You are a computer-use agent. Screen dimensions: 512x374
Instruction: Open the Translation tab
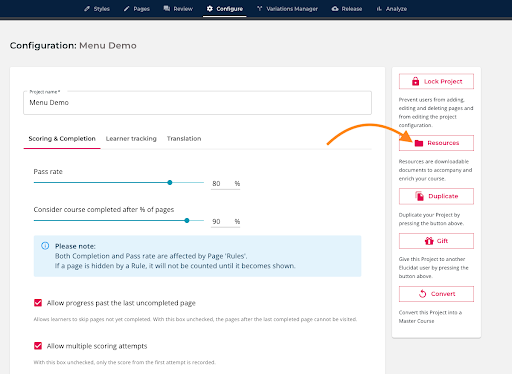[x=184, y=139]
